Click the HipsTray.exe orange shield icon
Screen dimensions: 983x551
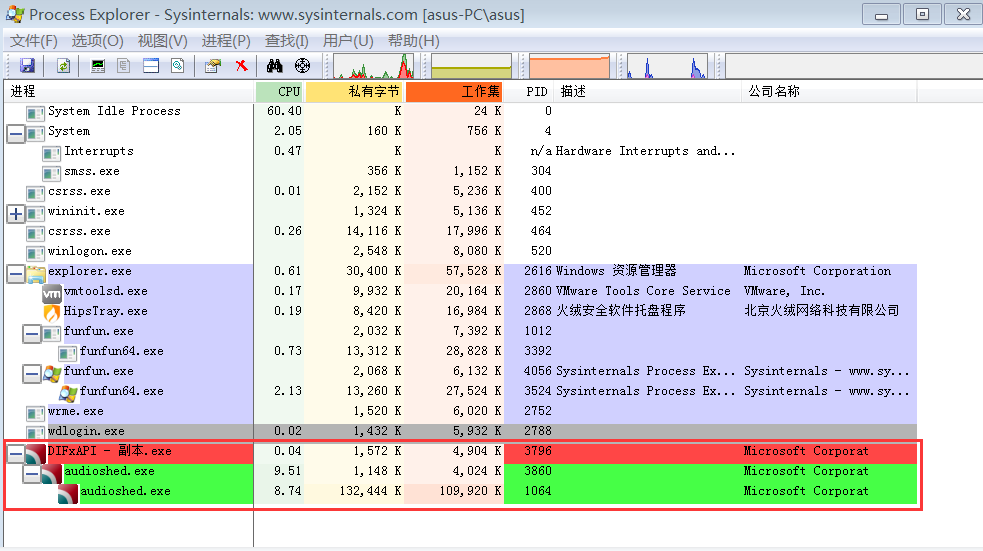point(52,312)
